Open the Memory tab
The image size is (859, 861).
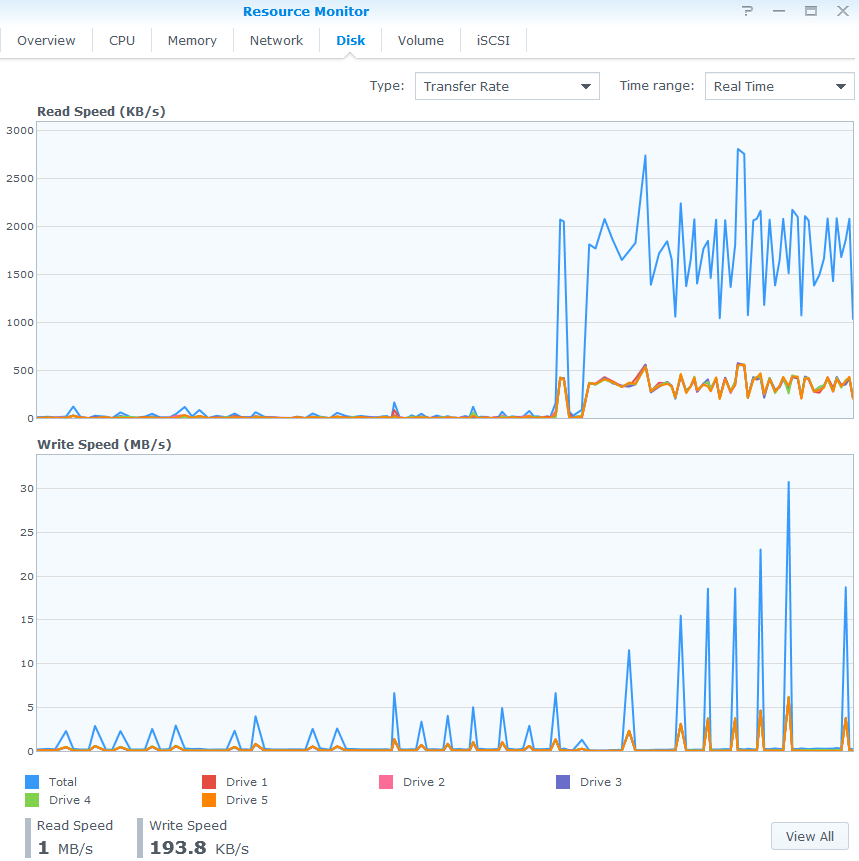point(192,41)
